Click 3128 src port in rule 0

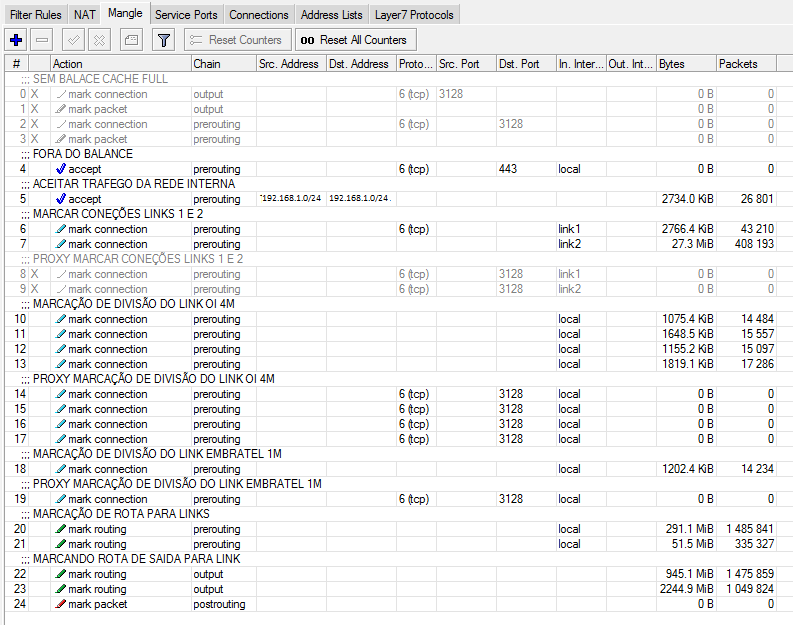coord(451,94)
